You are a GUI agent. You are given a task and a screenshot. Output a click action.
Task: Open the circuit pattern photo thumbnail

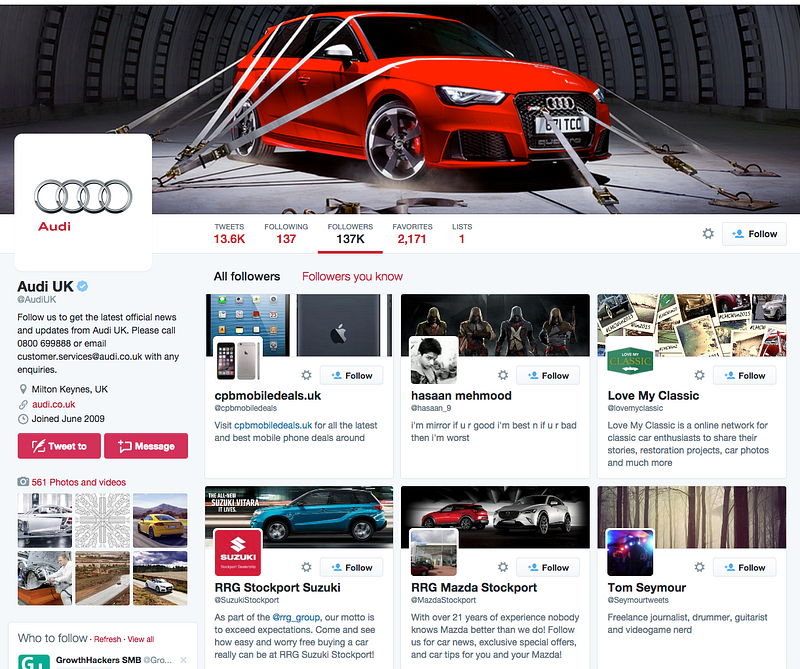point(103,521)
